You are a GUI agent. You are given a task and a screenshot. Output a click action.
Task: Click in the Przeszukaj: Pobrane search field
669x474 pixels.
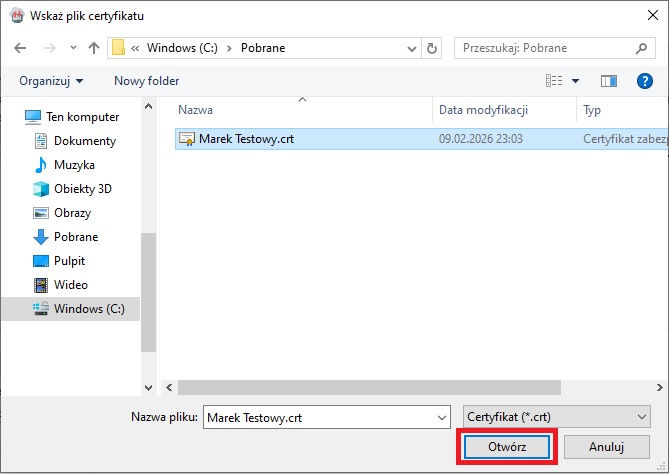545,47
